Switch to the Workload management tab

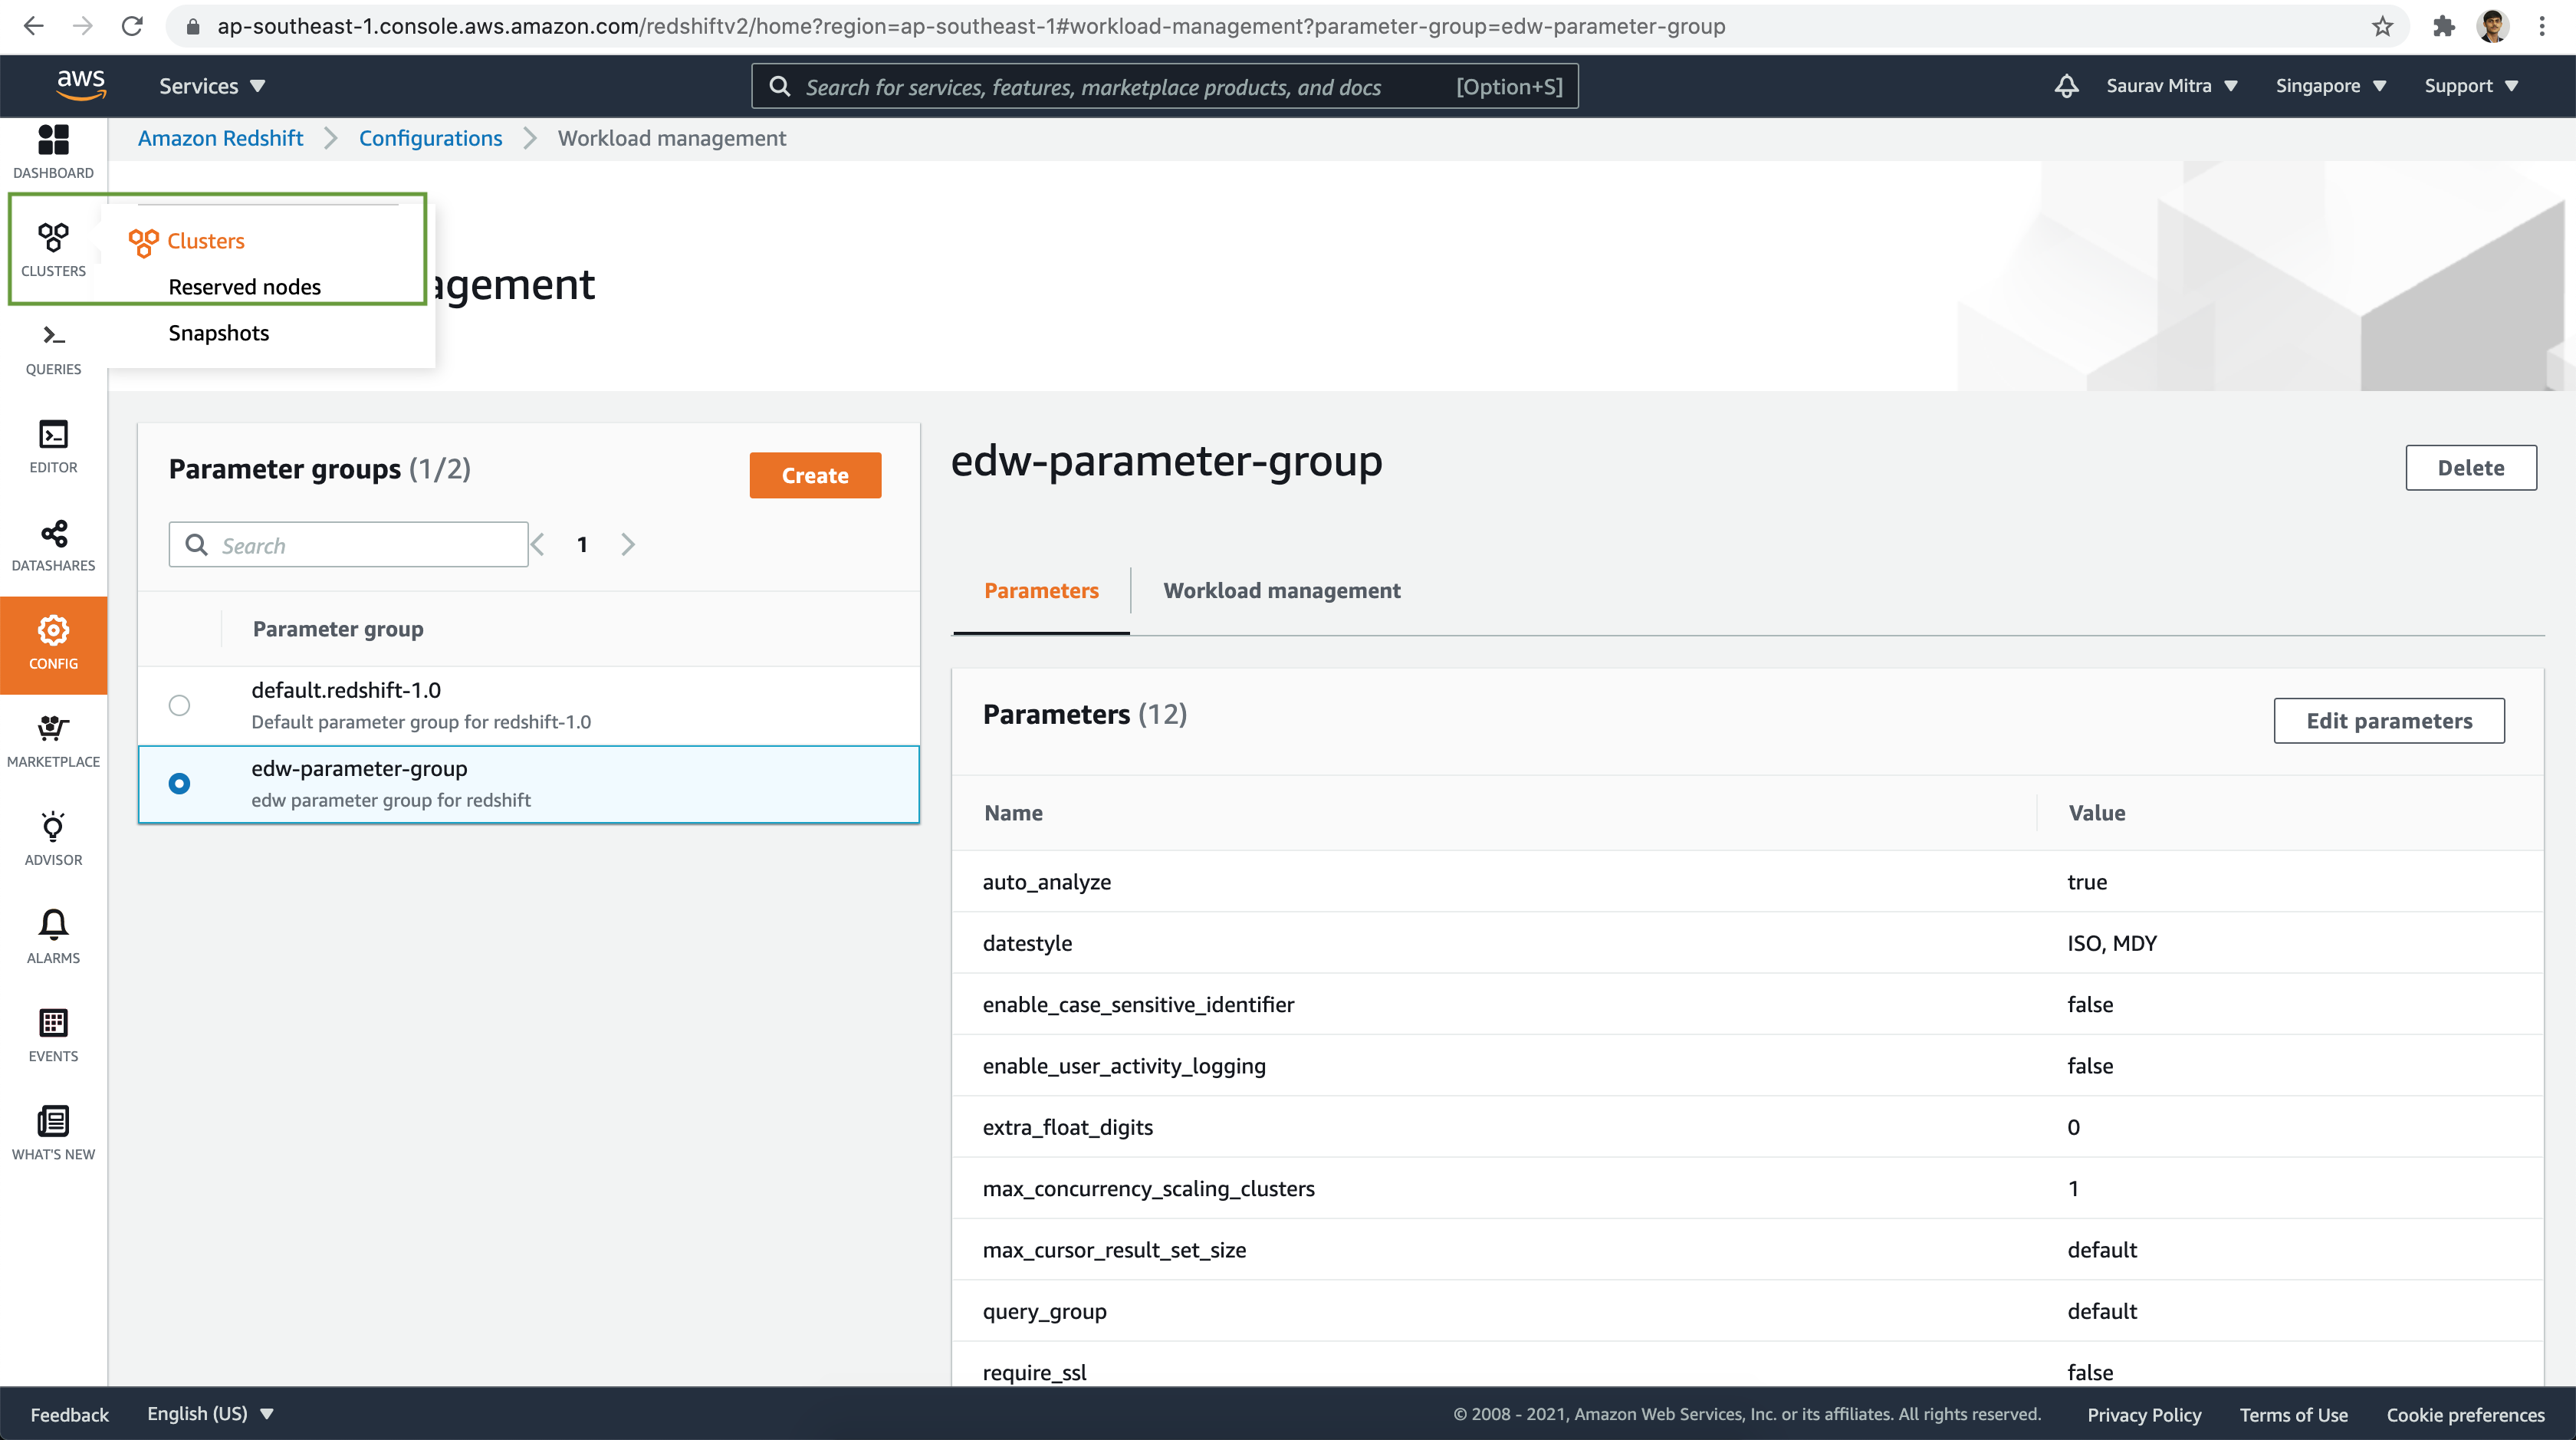pos(1281,590)
